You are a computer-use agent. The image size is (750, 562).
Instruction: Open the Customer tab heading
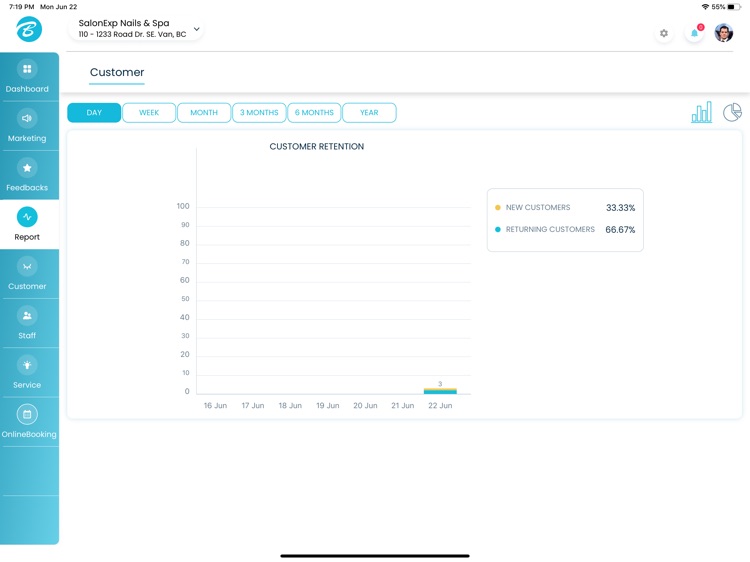tap(117, 72)
